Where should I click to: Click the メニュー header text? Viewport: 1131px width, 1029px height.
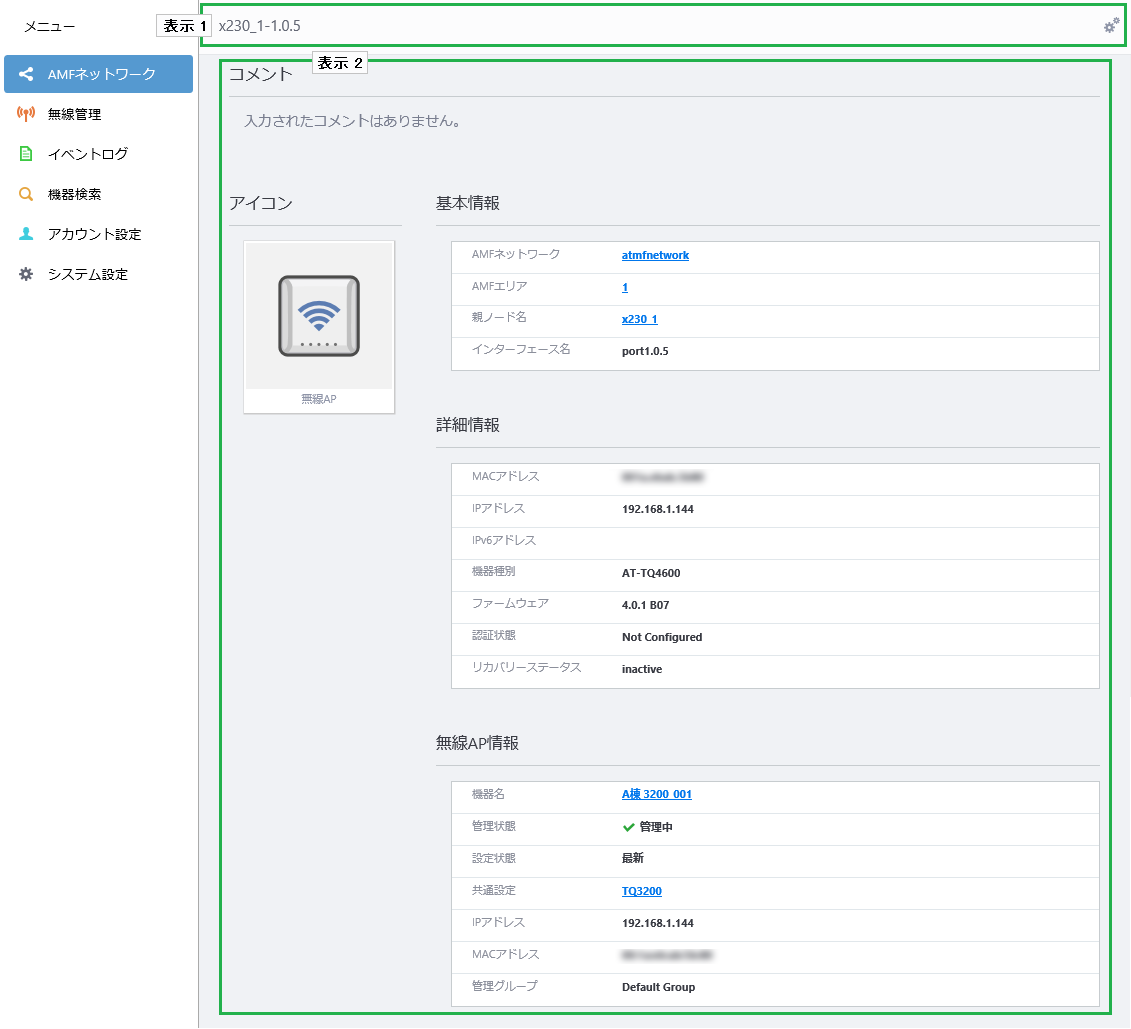tap(50, 27)
